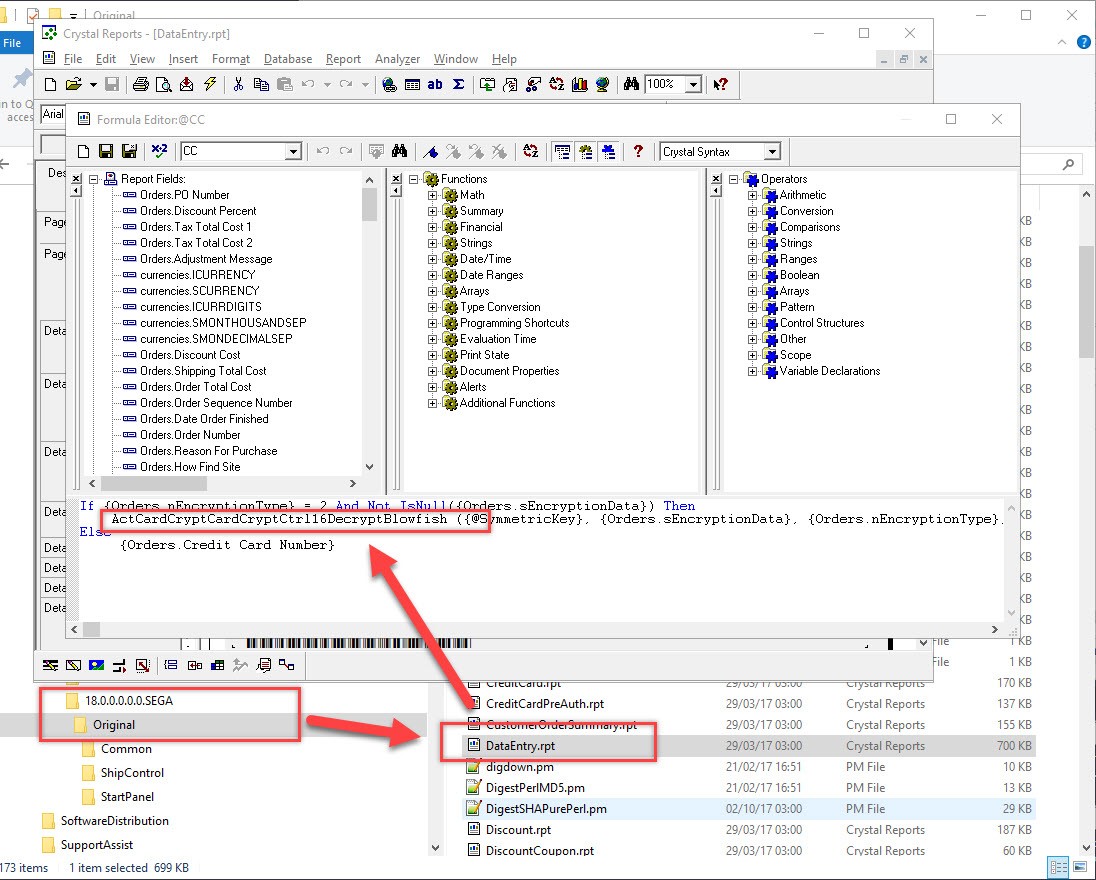The height and width of the screenshot is (880, 1096).
Task: Click Insert Summary sigma icon
Action: point(458,85)
